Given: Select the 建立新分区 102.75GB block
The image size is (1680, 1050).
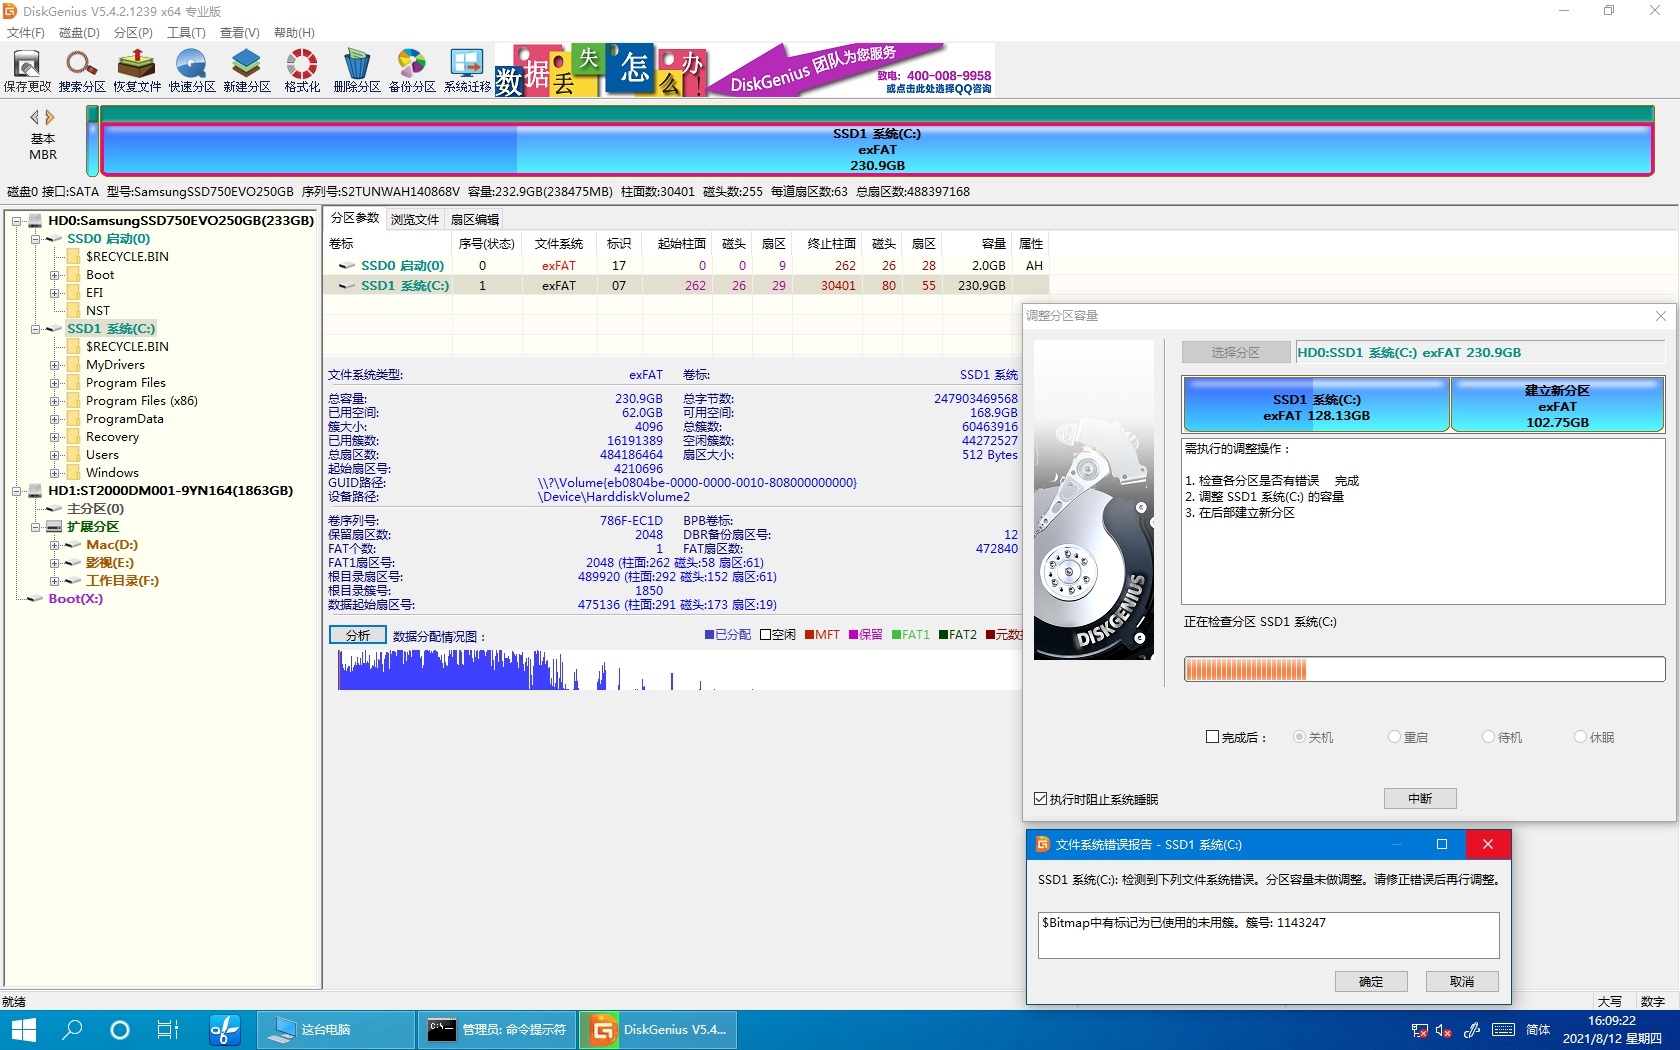Looking at the screenshot, I should point(1557,406).
